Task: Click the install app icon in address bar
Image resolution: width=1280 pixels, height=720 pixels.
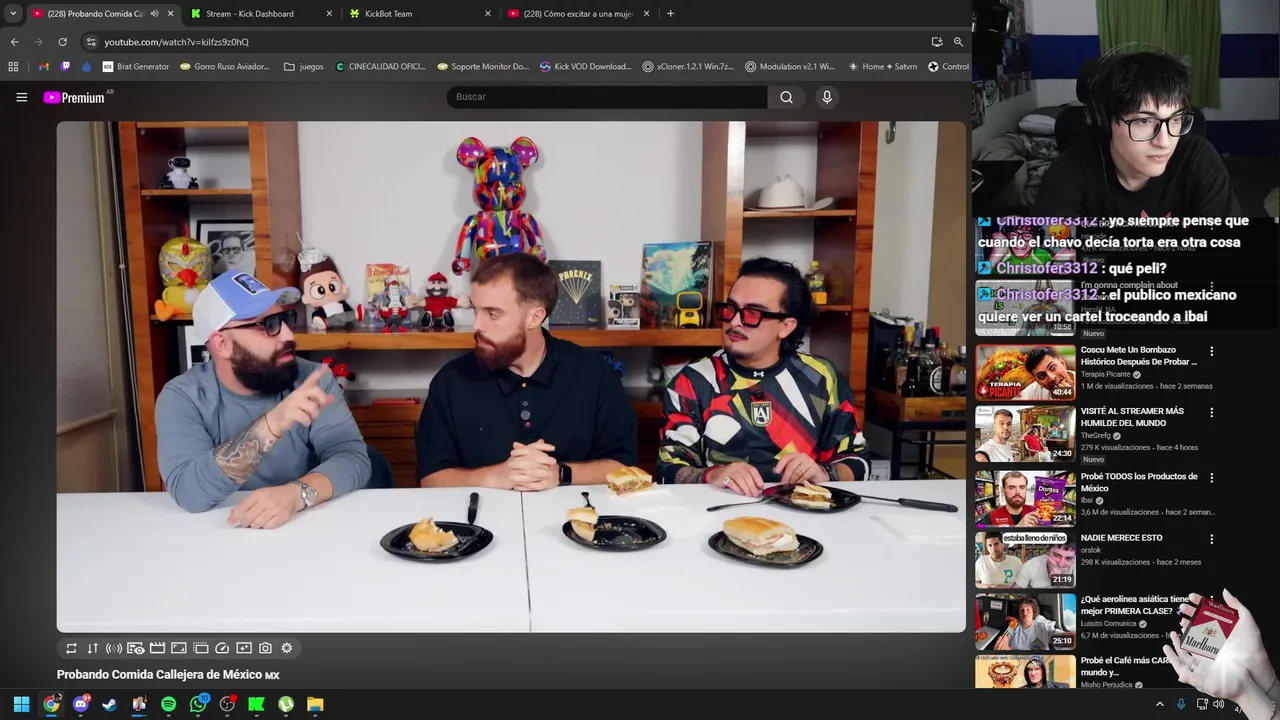Action: pos(937,42)
